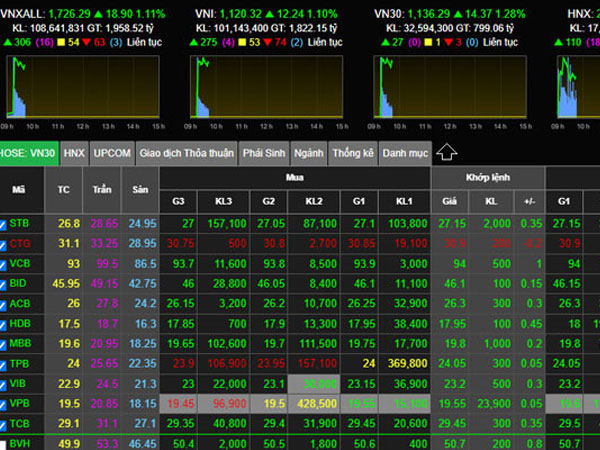Open stock symbol BID
The image size is (600, 450).
(x=18, y=283)
